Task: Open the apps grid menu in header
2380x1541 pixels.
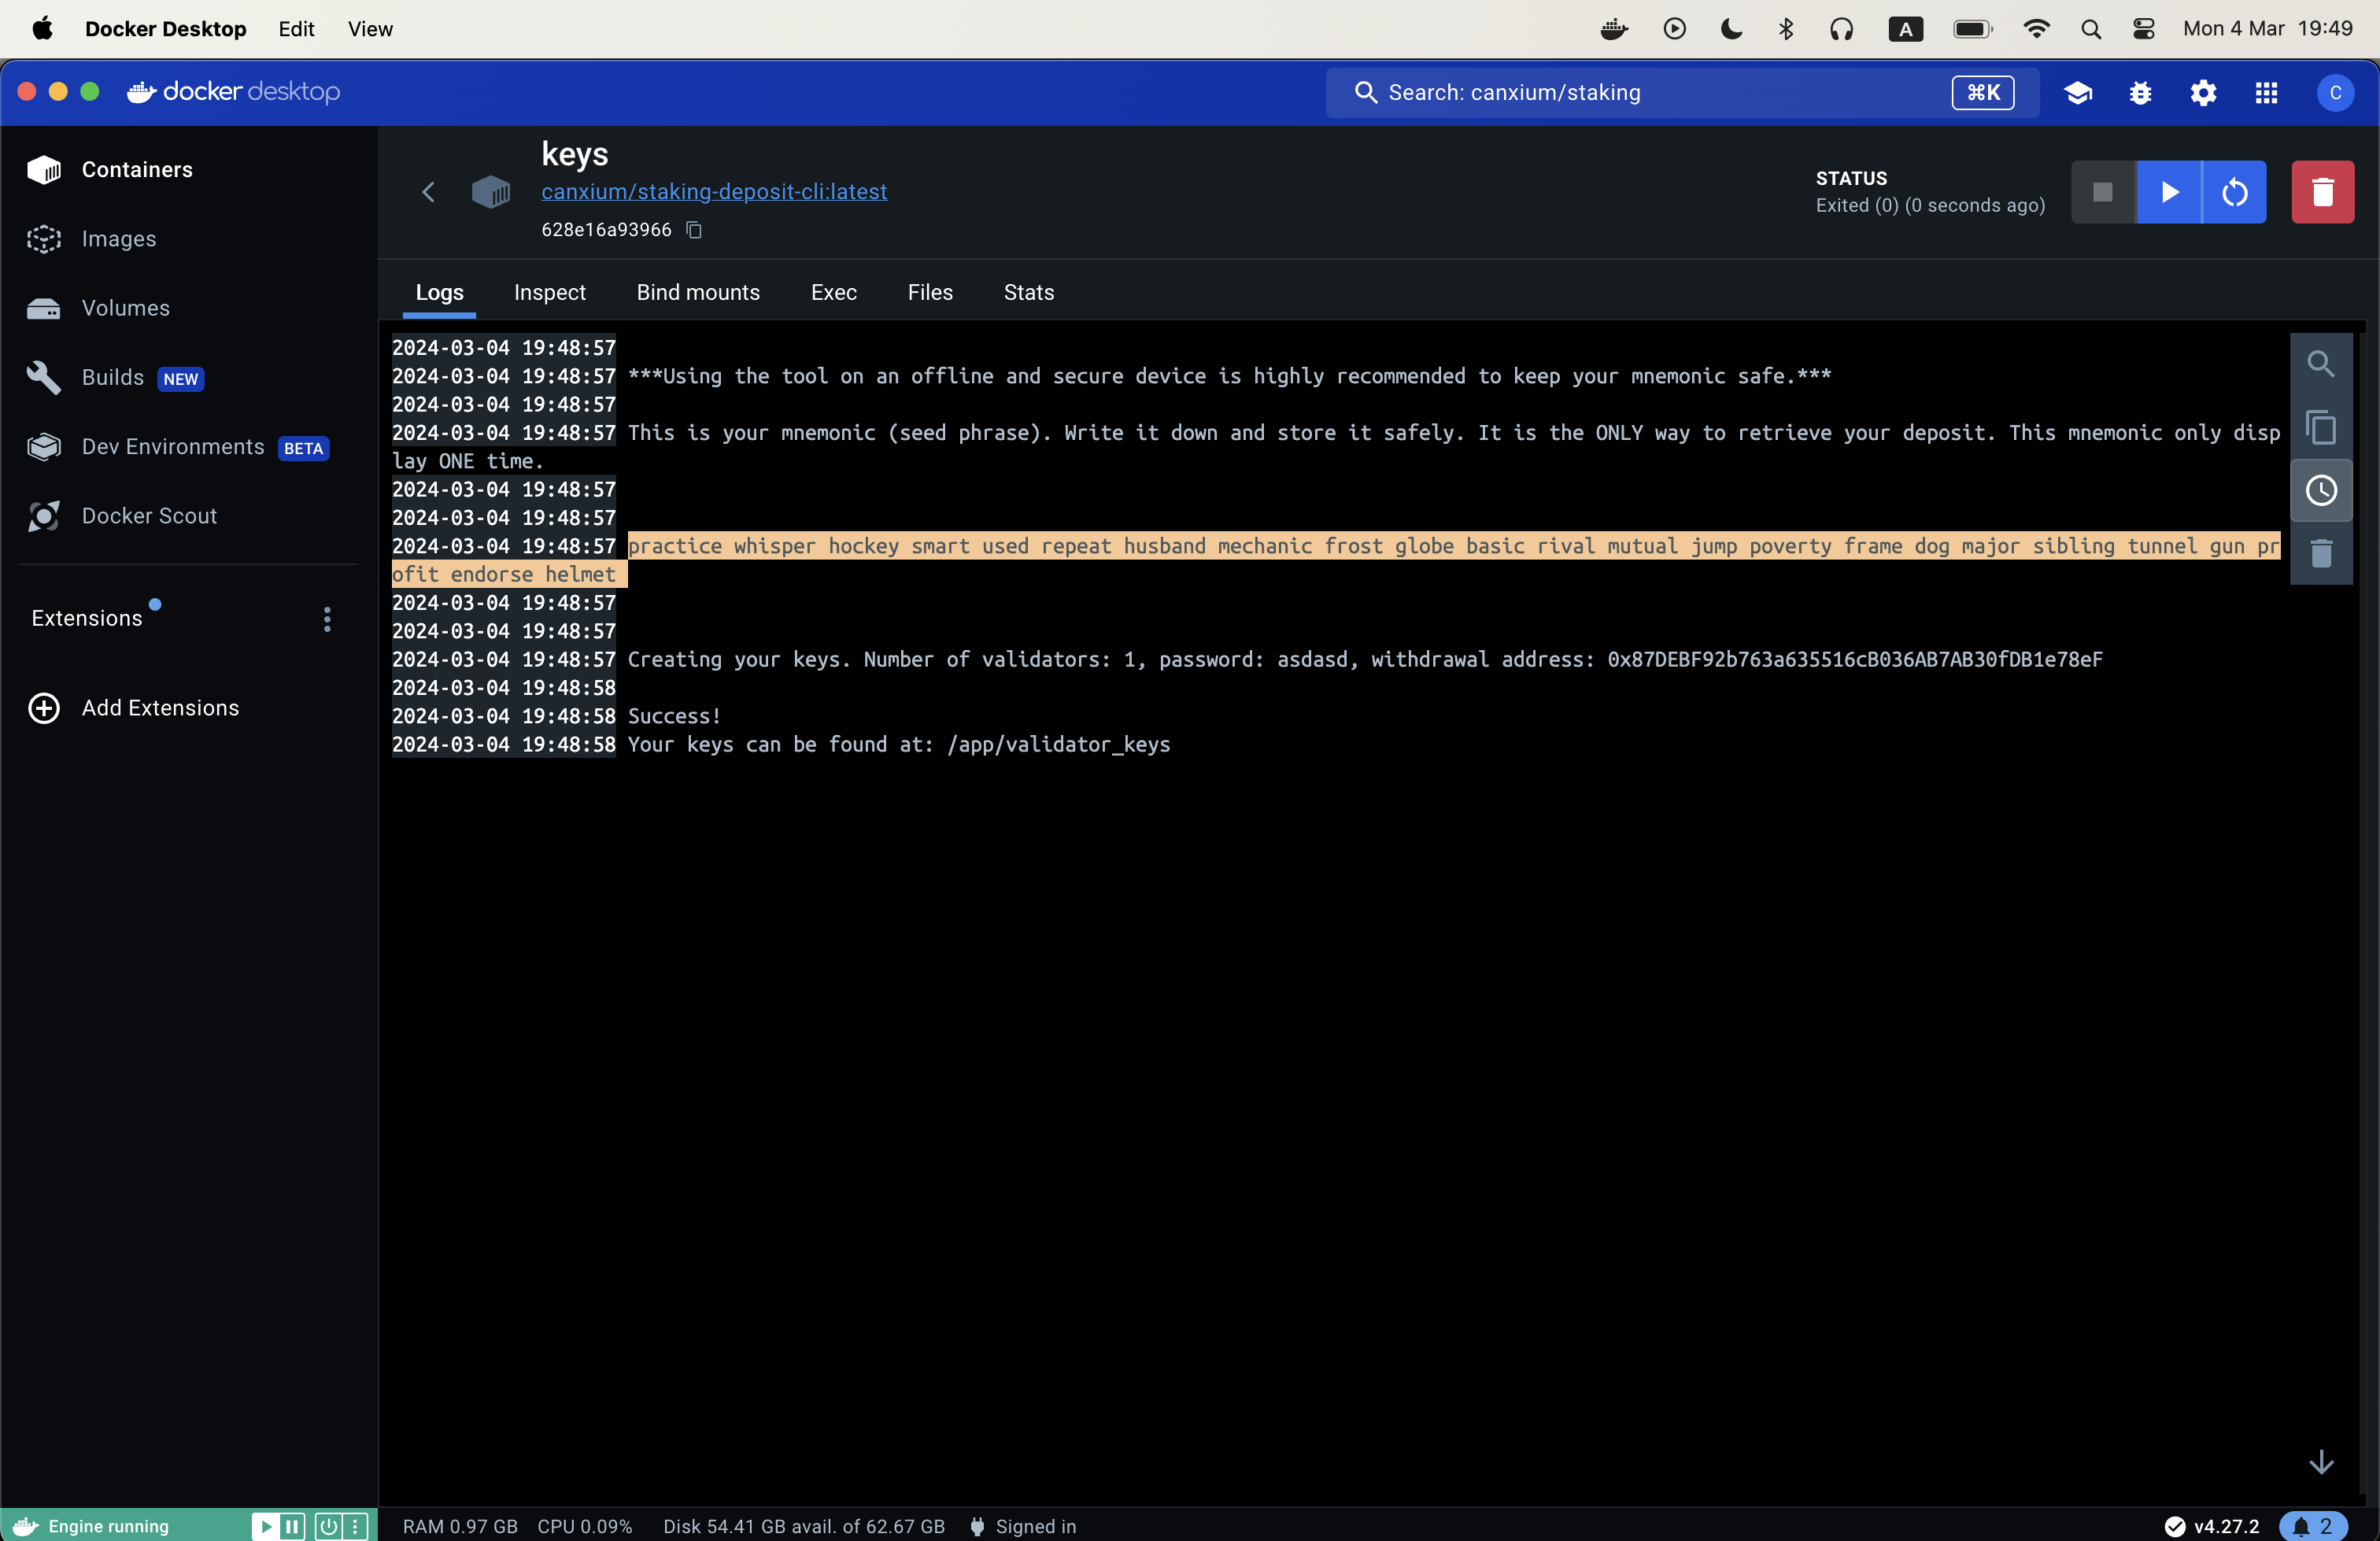Action: click(x=2266, y=93)
